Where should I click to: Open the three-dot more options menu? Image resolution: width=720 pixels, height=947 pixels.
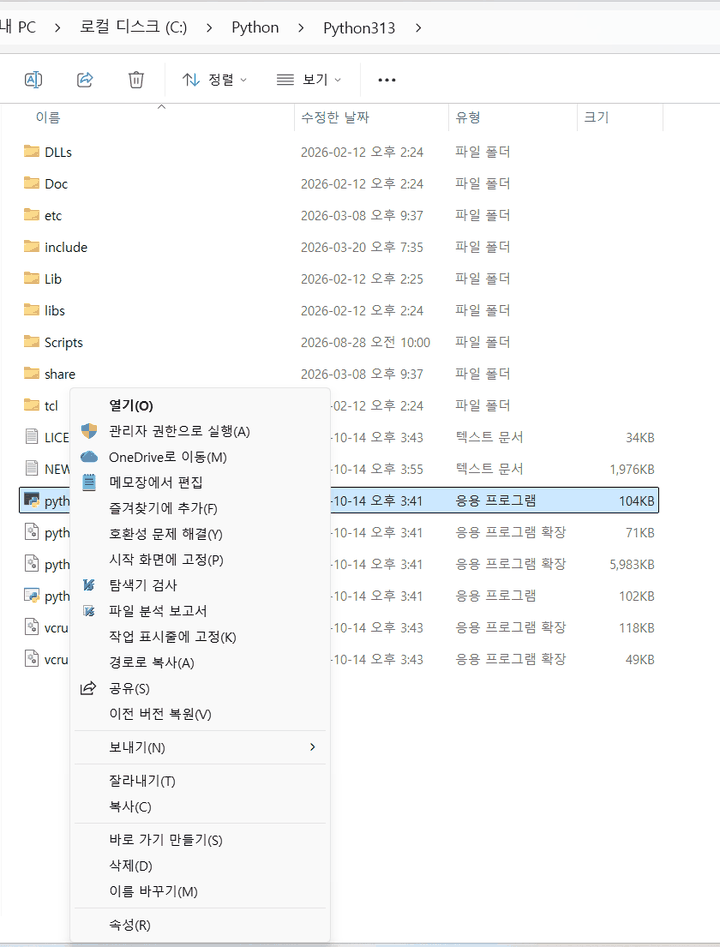tap(387, 80)
